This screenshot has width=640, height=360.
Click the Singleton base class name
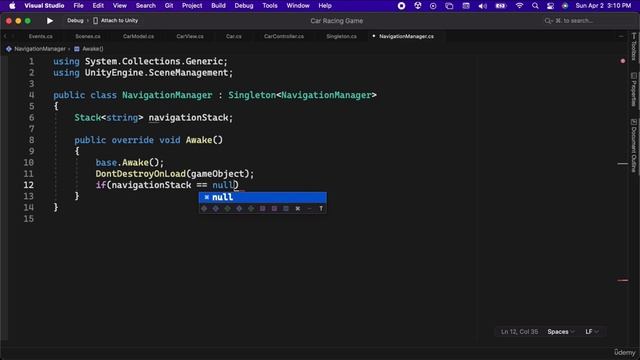click(252, 95)
